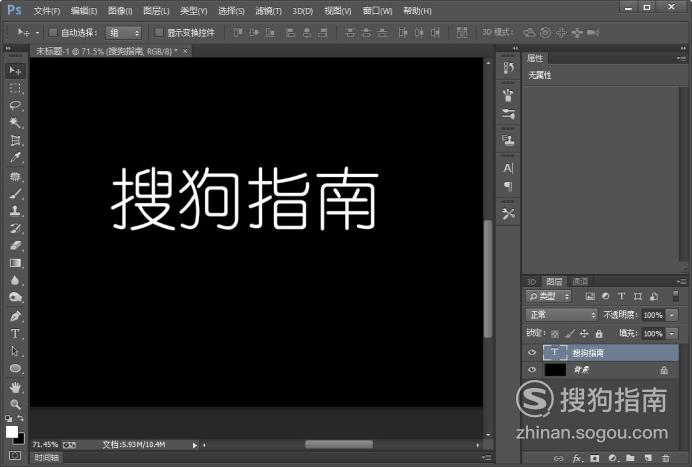
Task: Open the 文件(F) menu
Action: 47,11
